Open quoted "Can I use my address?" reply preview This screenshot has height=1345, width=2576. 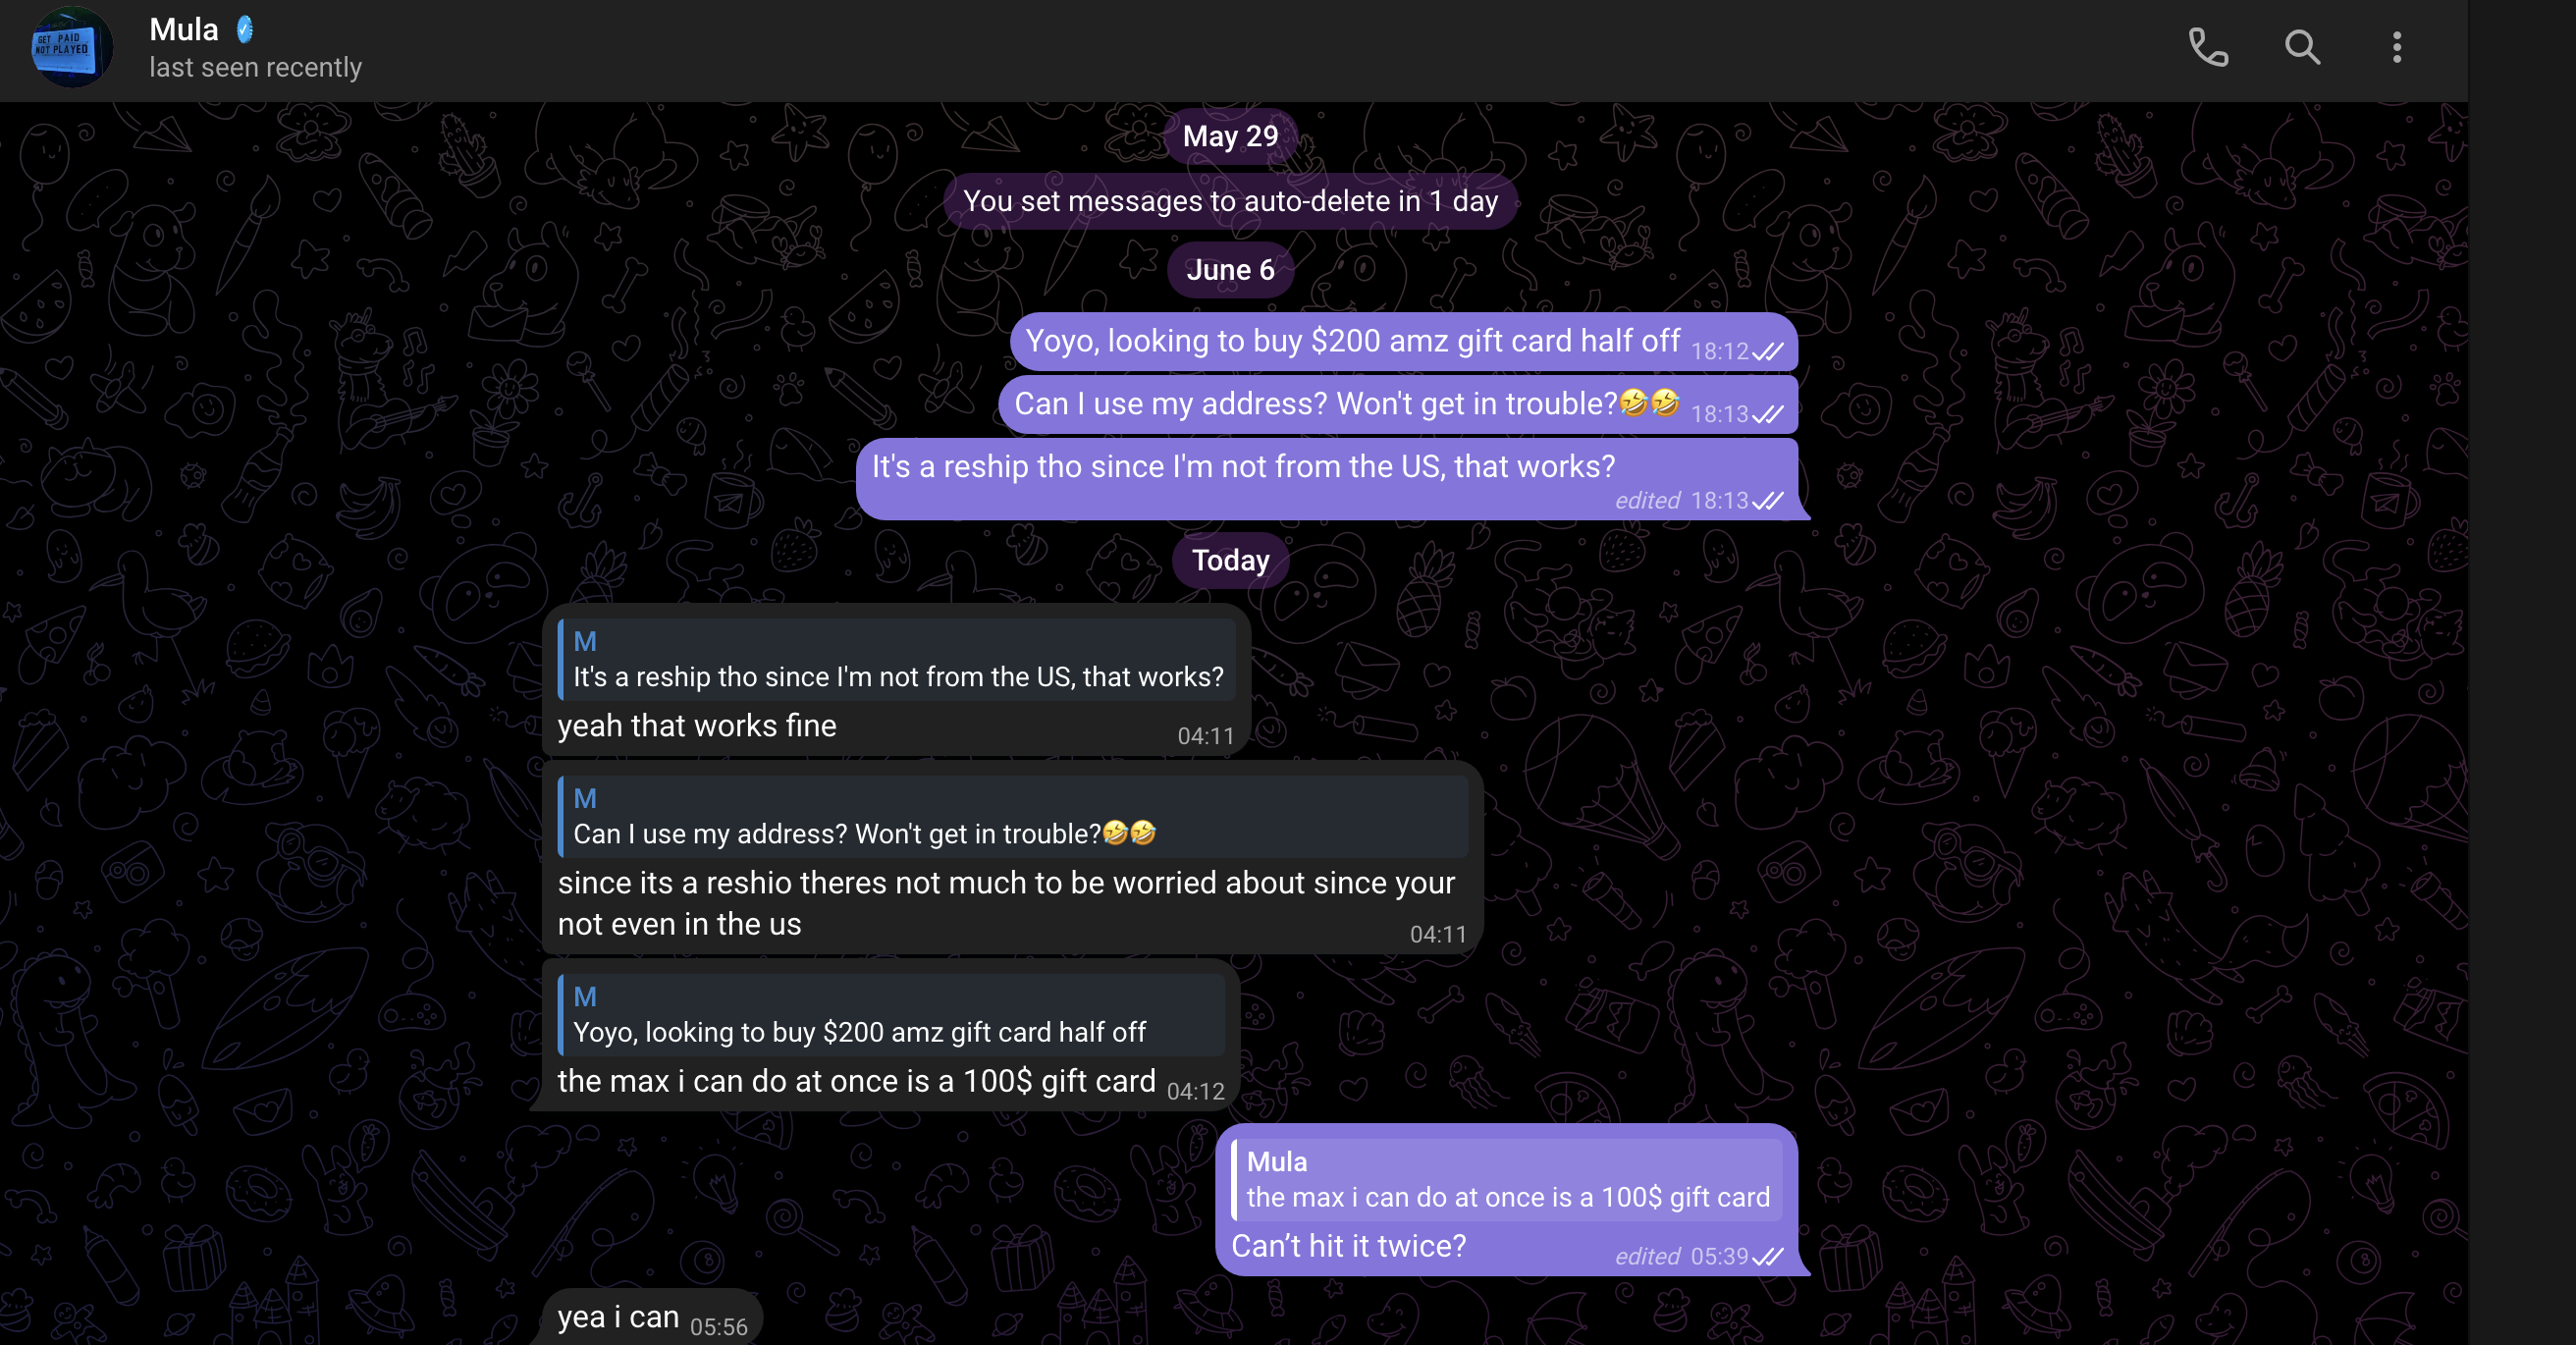pyautogui.click(x=1012, y=816)
